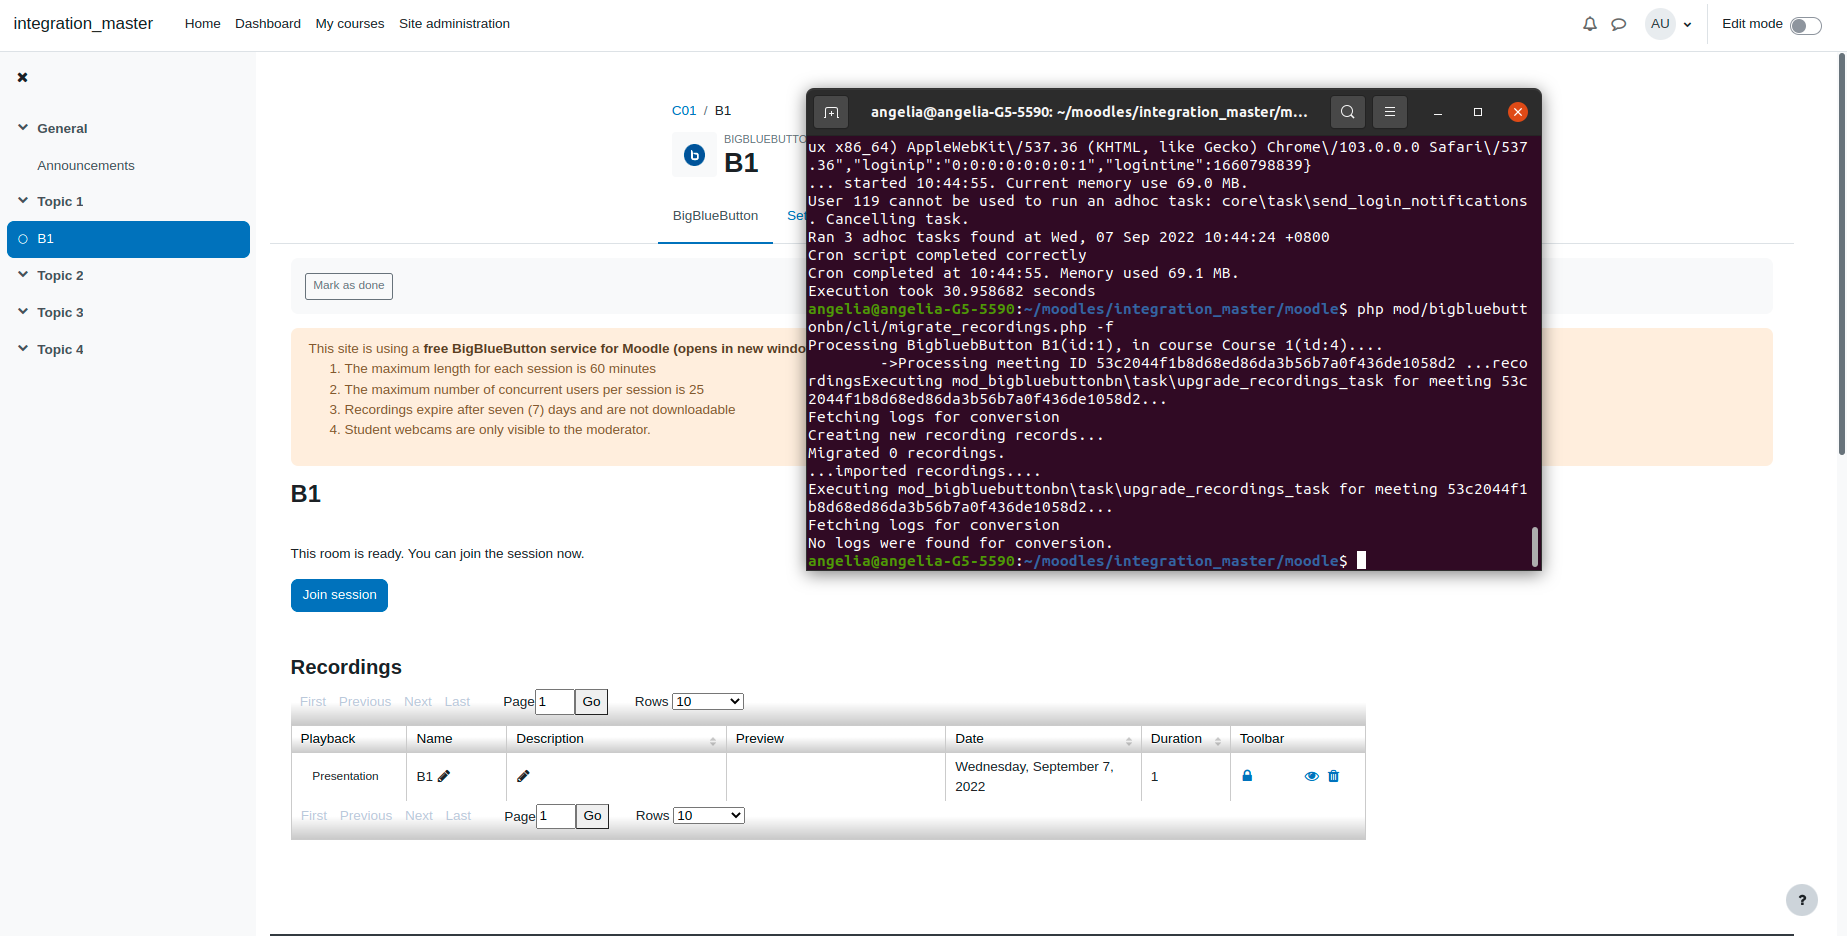Maximize the terminal window
This screenshot has height=936, width=1847.
tap(1478, 112)
